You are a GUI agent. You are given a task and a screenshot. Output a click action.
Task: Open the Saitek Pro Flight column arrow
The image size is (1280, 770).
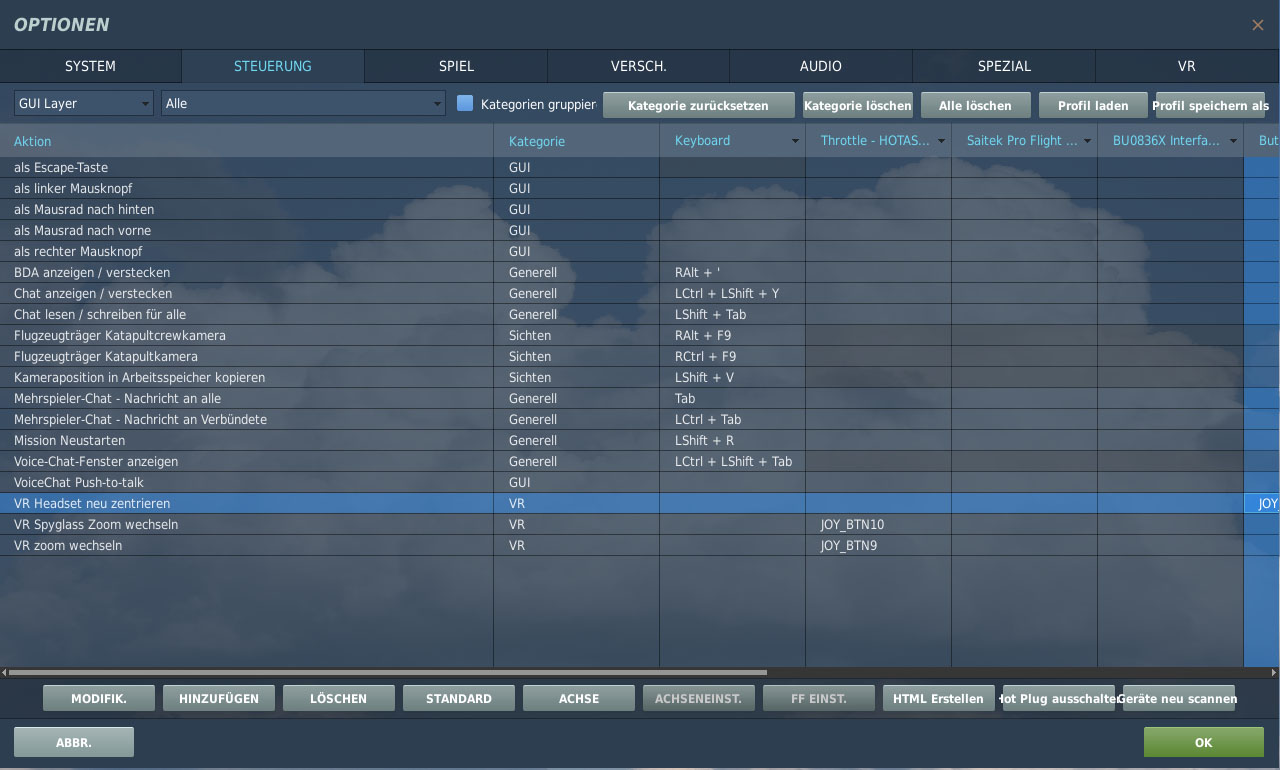1087,141
